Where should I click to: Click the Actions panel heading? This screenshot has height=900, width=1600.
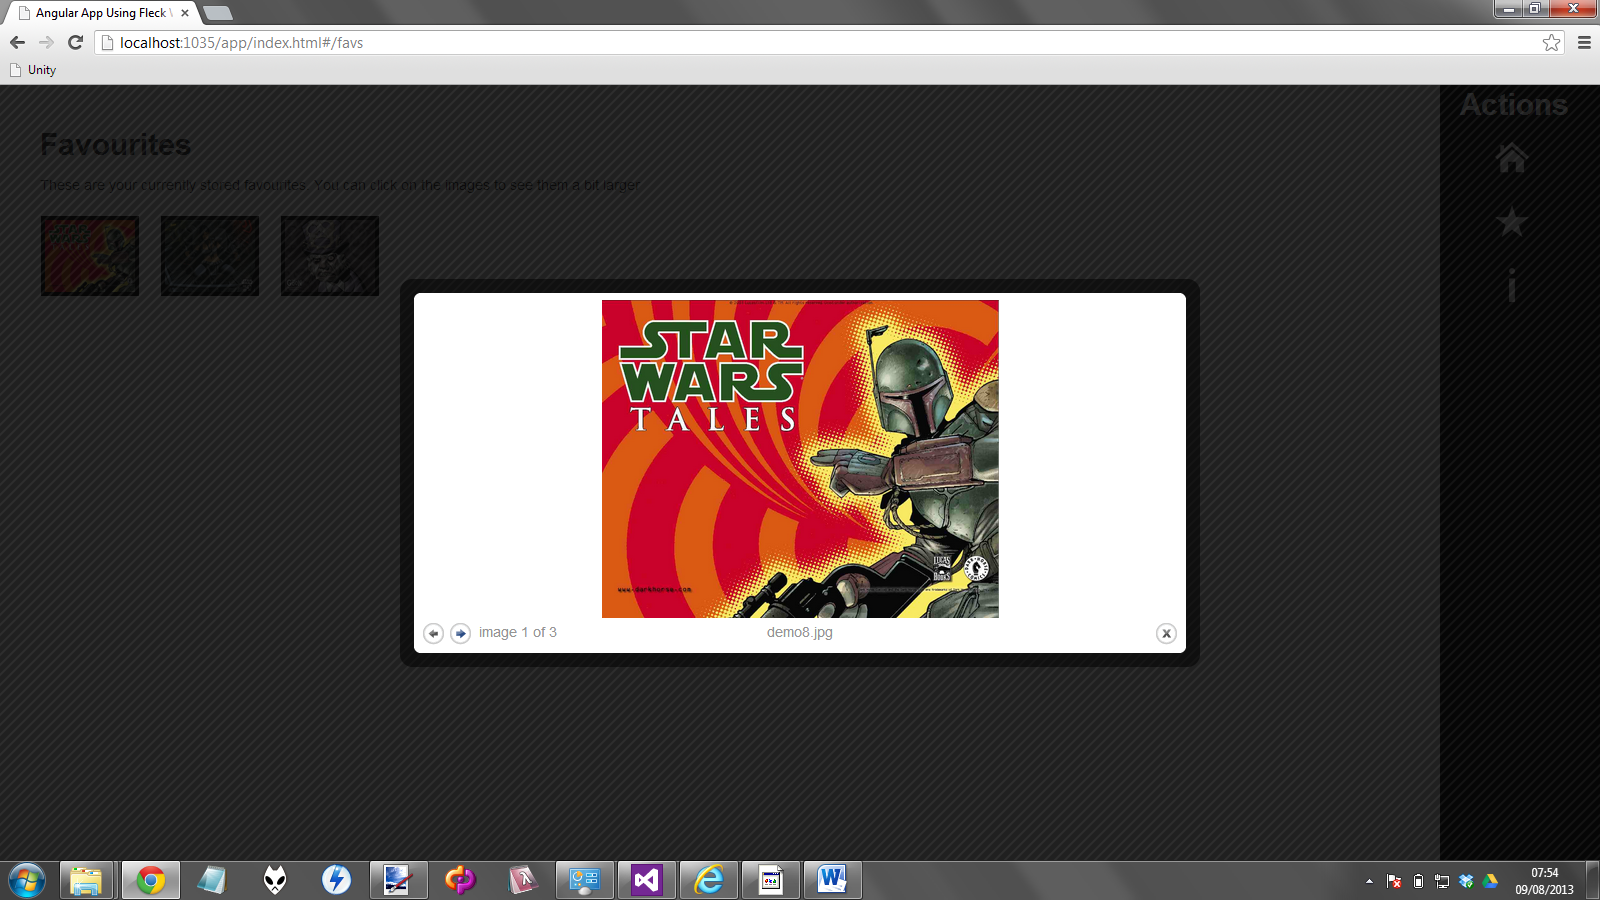pyautogui.click(x=1514, y=104)
